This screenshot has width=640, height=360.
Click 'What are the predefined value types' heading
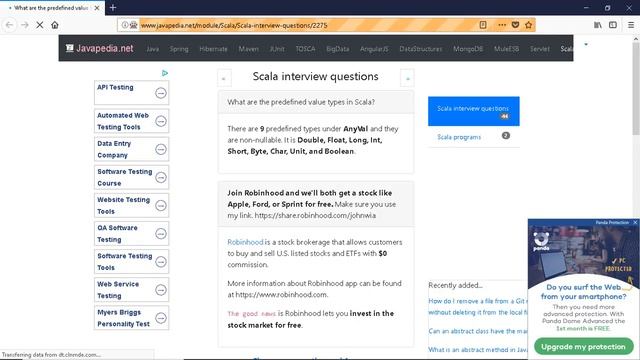(301, 102)
